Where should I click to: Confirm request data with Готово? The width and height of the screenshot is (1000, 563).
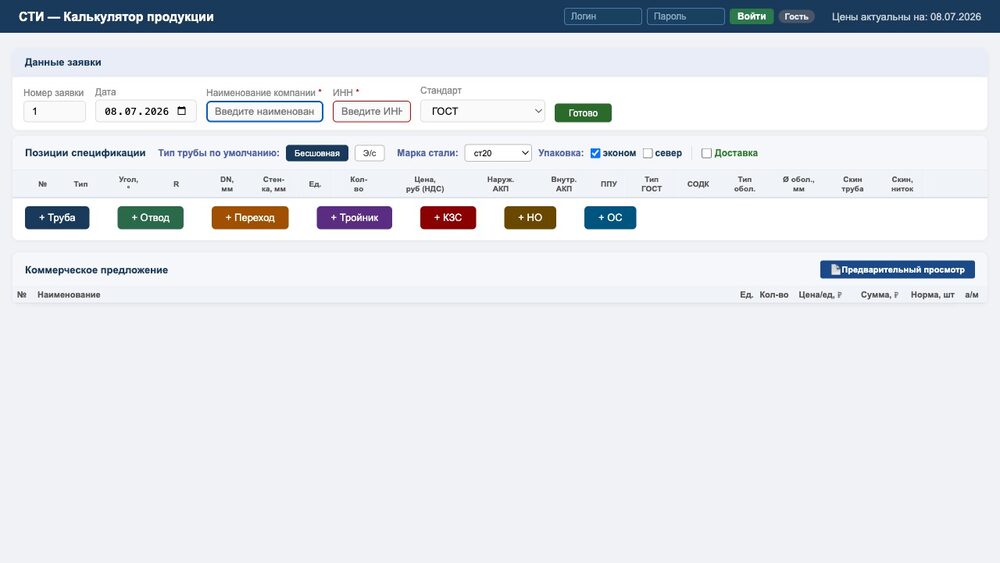tap(583, 113)
